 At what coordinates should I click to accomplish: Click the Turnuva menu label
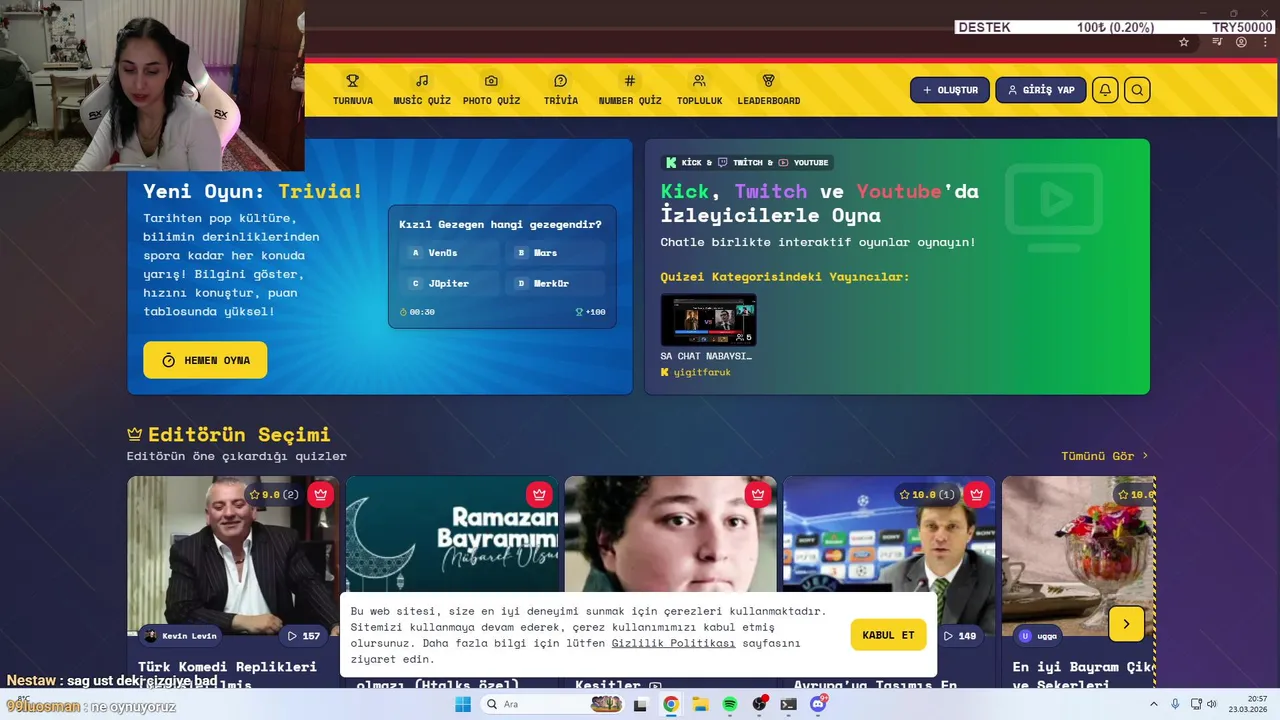353,101
